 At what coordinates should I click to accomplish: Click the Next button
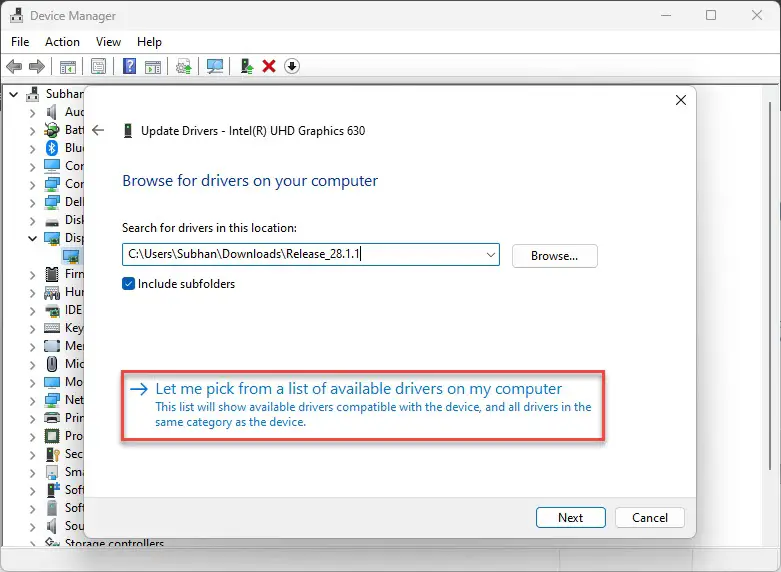point(571,518)
